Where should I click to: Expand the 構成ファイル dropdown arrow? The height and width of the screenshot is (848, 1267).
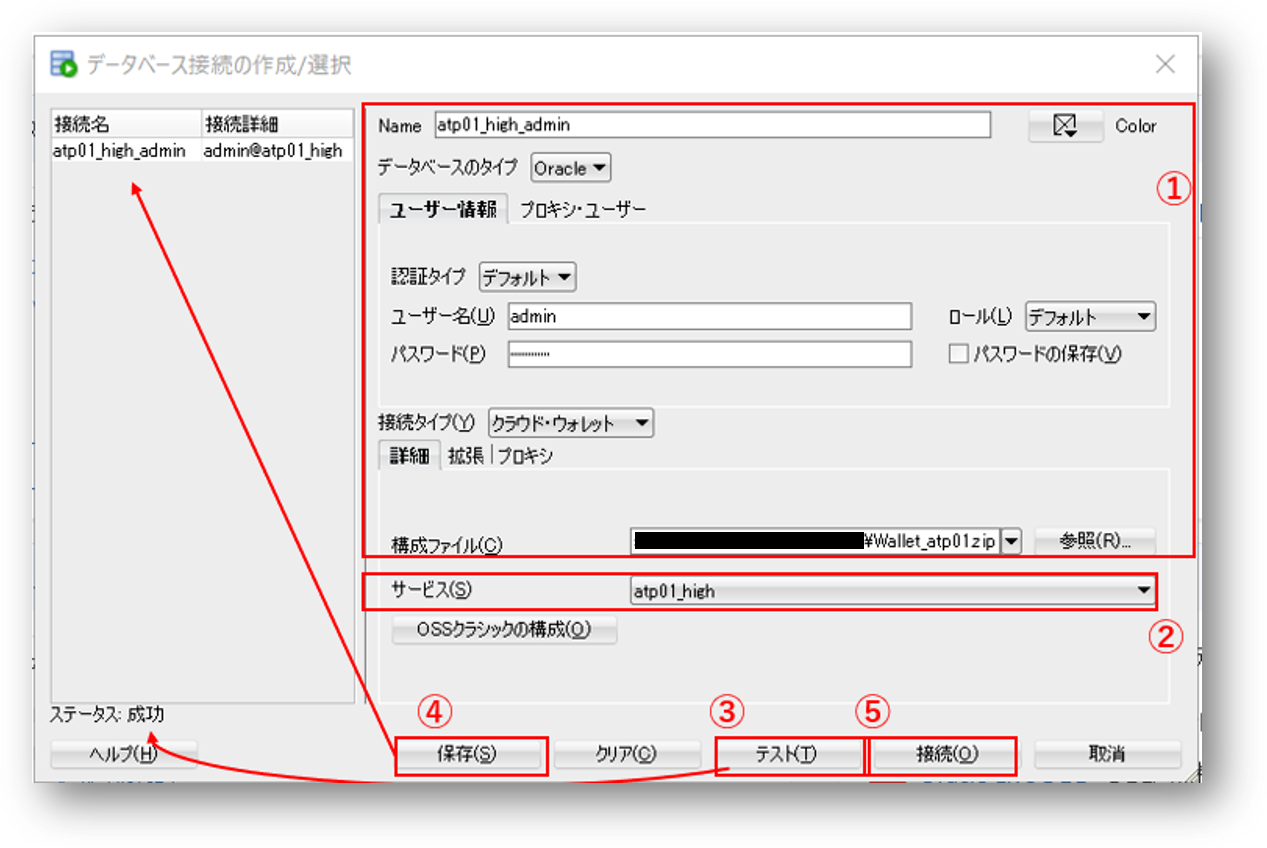coord(1012,540)
